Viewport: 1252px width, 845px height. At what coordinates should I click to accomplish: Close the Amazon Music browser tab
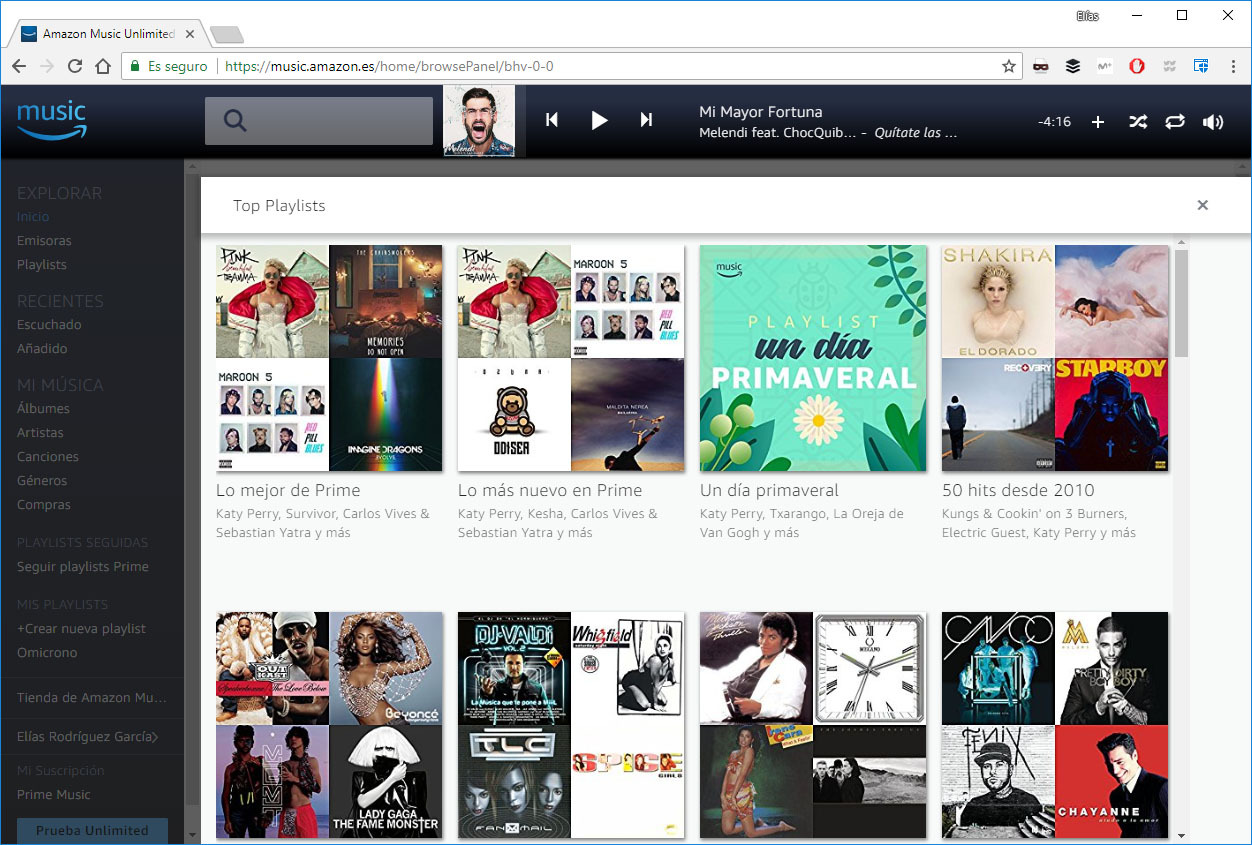coord(190,34)
